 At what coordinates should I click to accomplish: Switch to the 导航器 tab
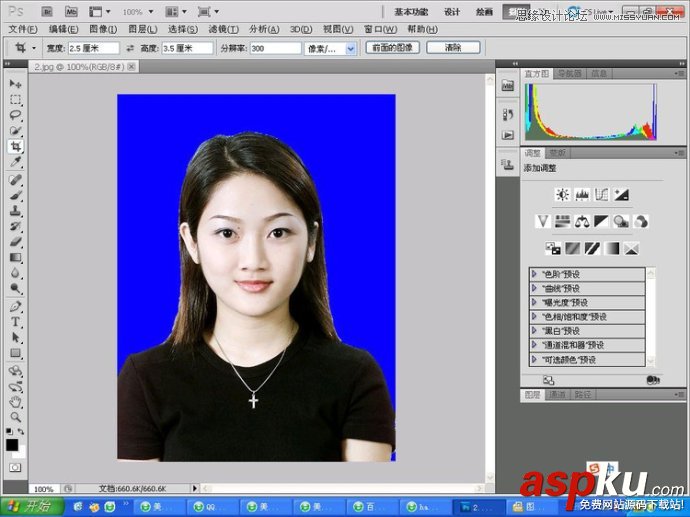[x=570, y=73]
